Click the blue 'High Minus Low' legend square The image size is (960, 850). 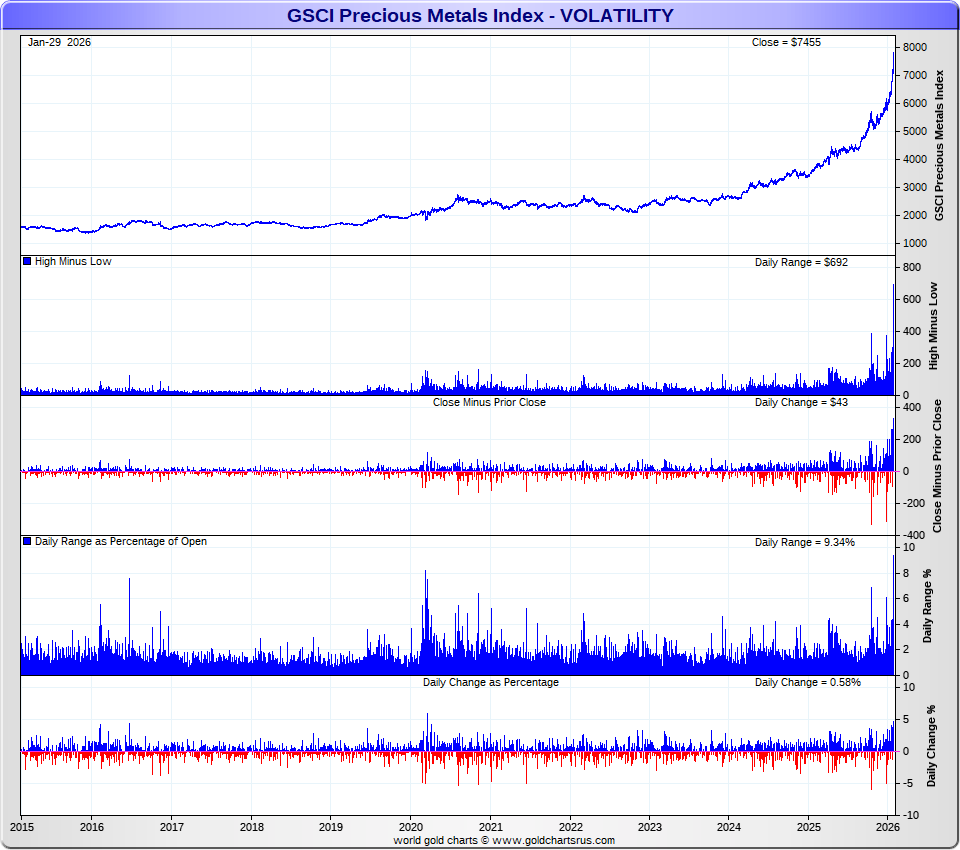coord(27,261)
